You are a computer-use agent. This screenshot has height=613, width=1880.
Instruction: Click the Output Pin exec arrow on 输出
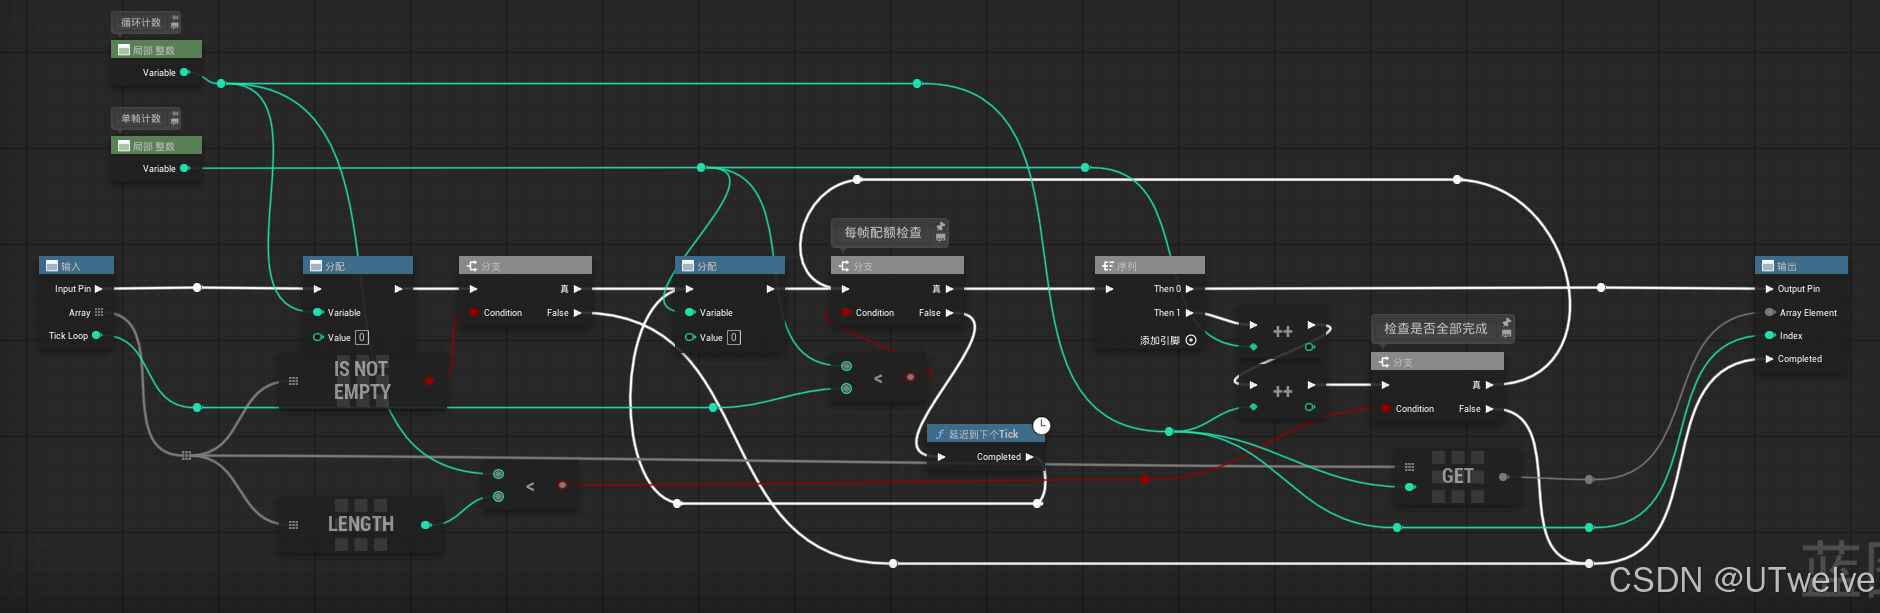(1770, 288)
